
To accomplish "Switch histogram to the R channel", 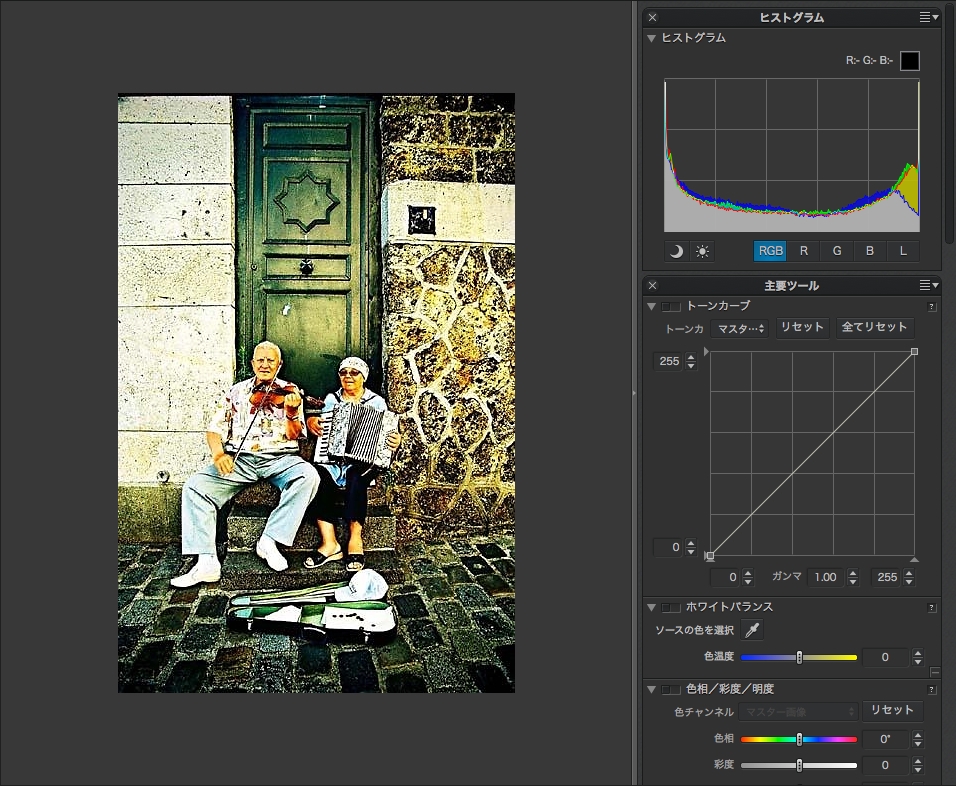I will (804, 251).
